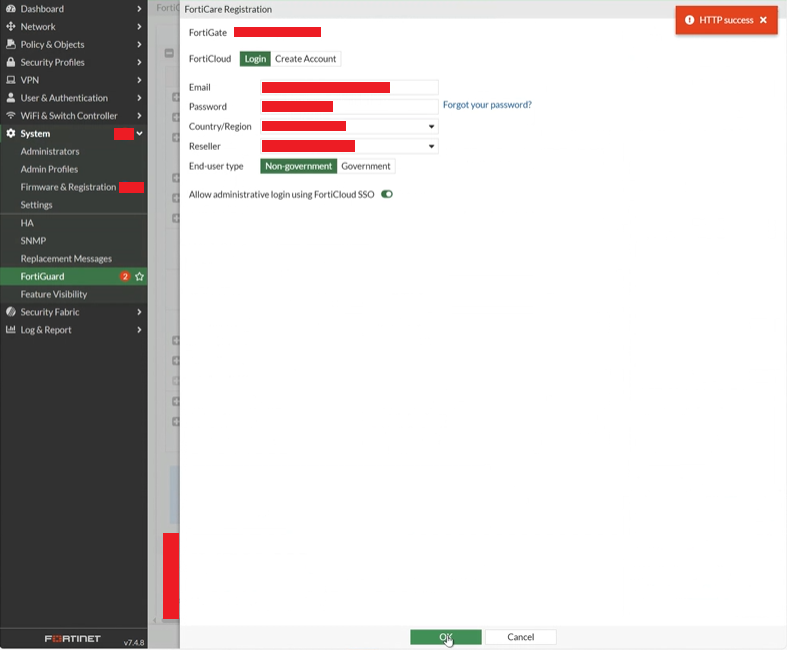Click the System gear icon

point(11,134)
